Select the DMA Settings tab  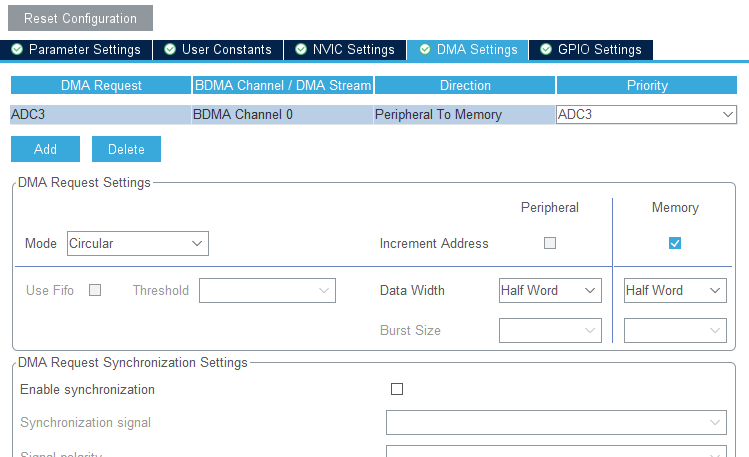tap(468, 49)
